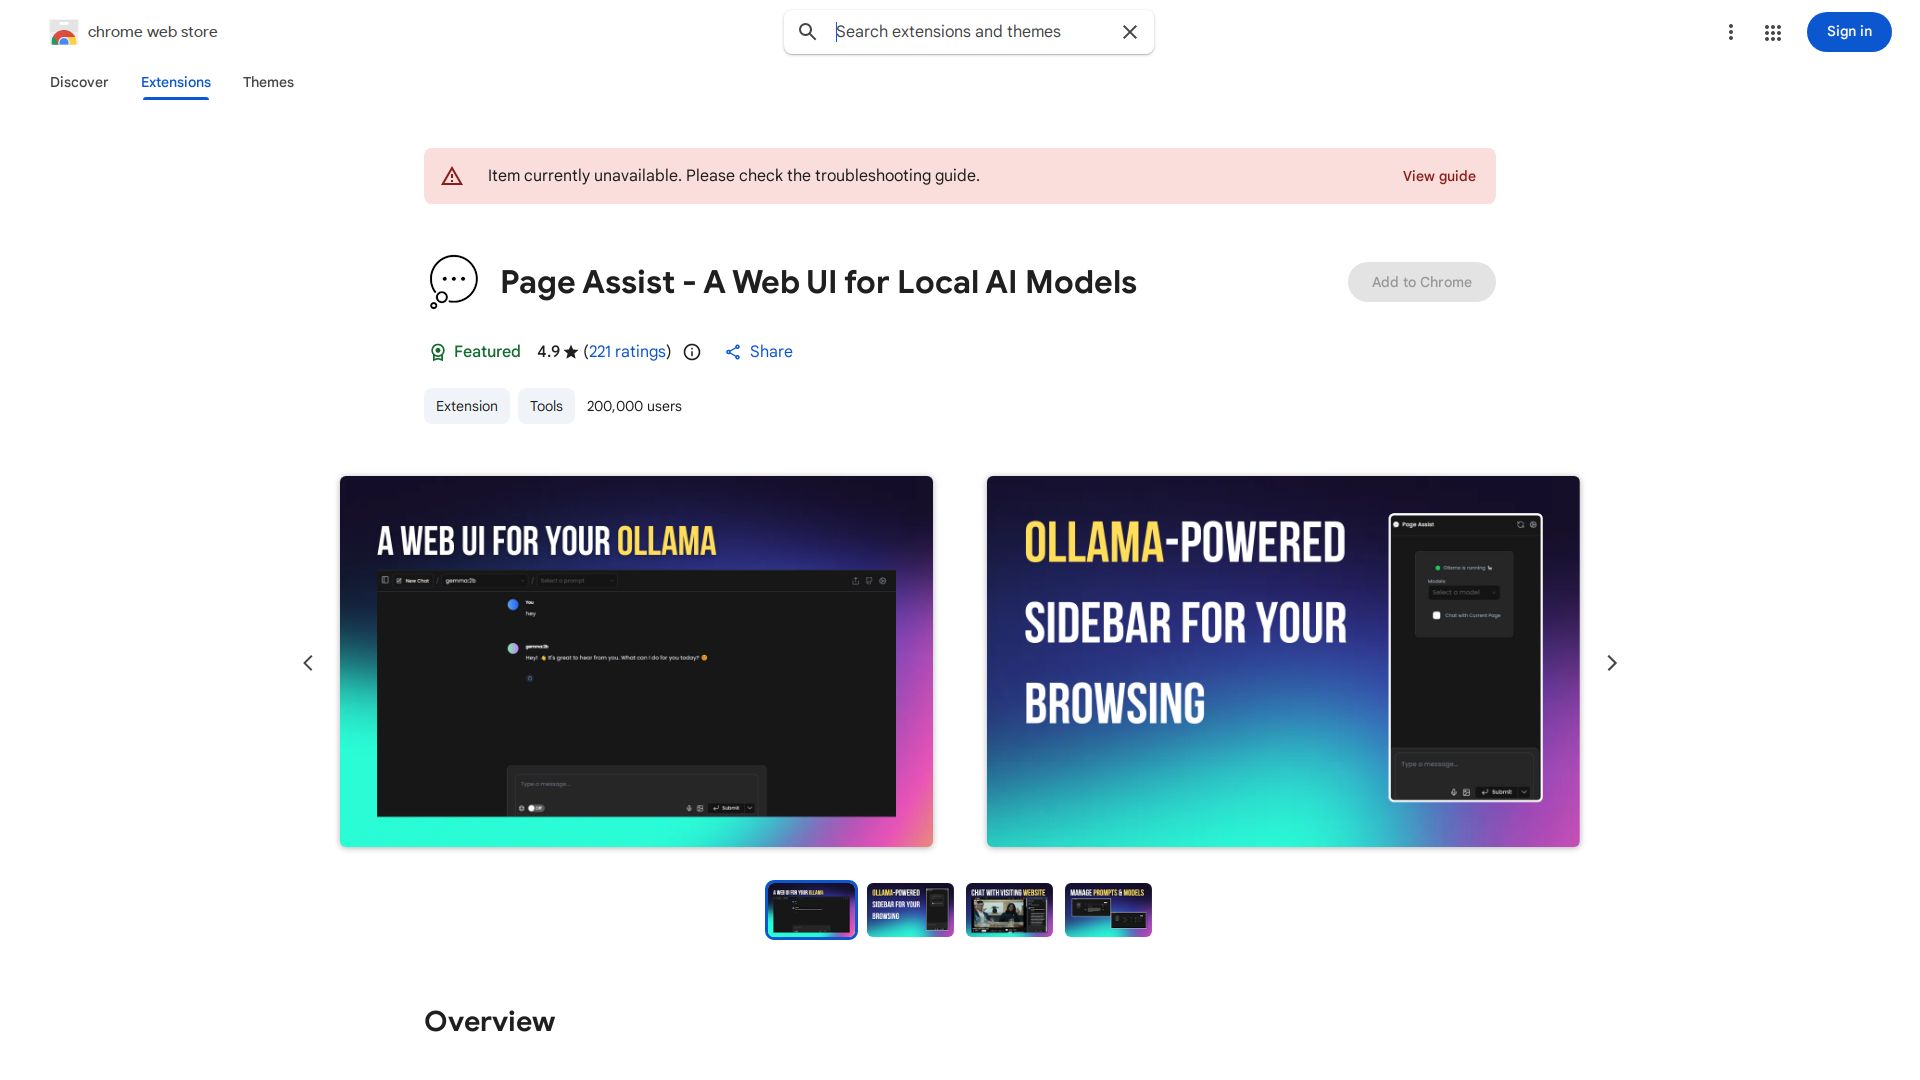Switch to the Themes tab
This screenshot has width=1920, height=1080.
click(x=268, y=82)
